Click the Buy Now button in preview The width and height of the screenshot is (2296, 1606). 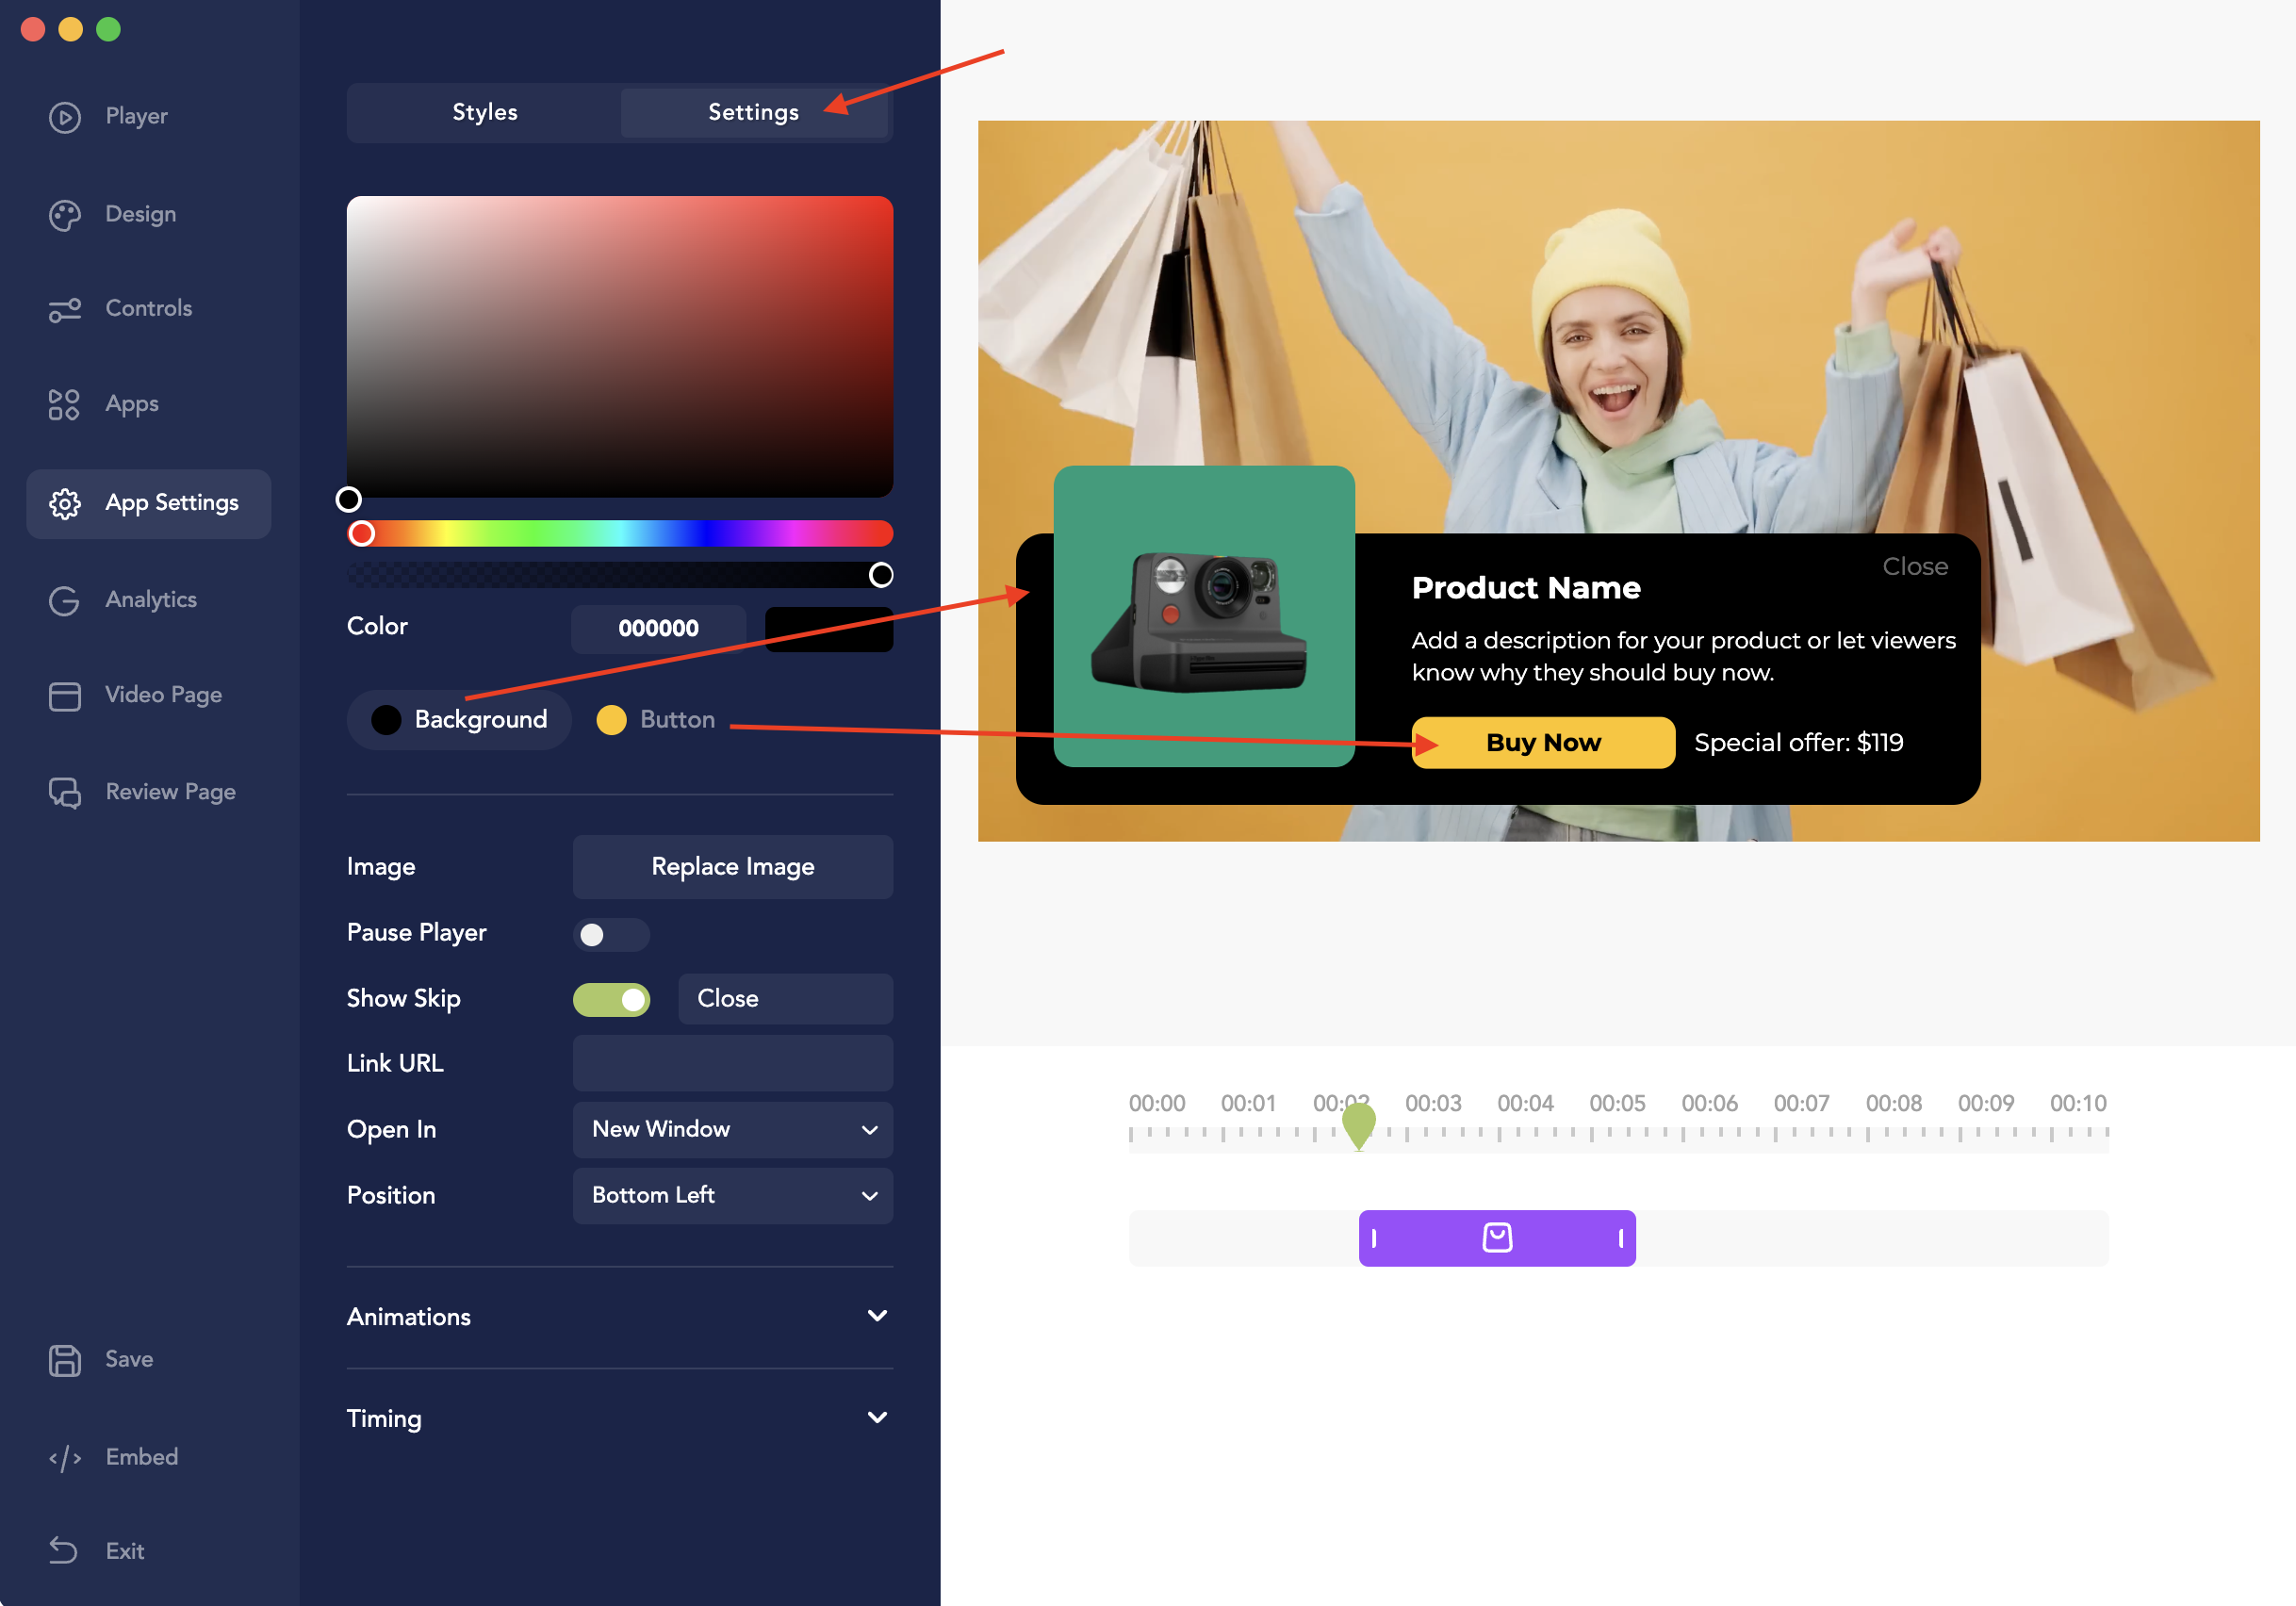click(x=1543, y=742)
